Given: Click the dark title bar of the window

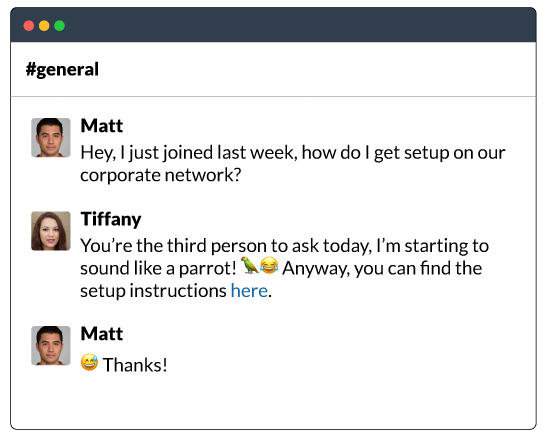Looking at the screenshot, I should [273, 25].
